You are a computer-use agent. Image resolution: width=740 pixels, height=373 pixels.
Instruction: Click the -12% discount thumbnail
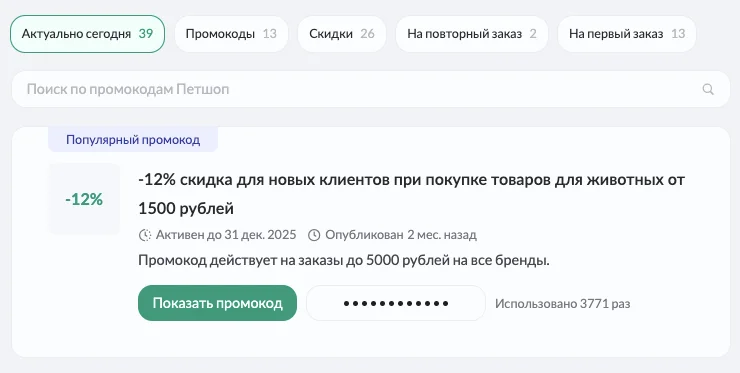(84, 199)
